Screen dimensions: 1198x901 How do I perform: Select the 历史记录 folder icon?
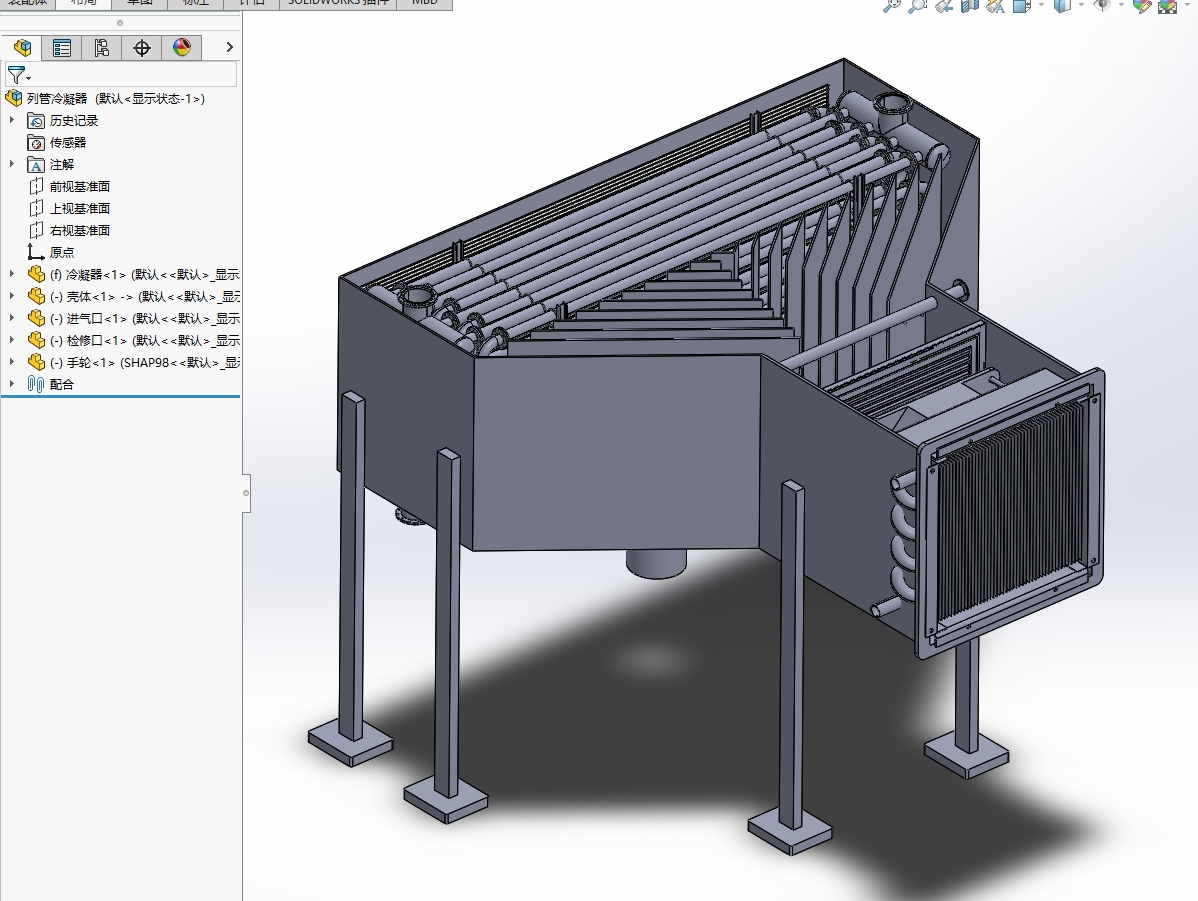coord(36,121)
